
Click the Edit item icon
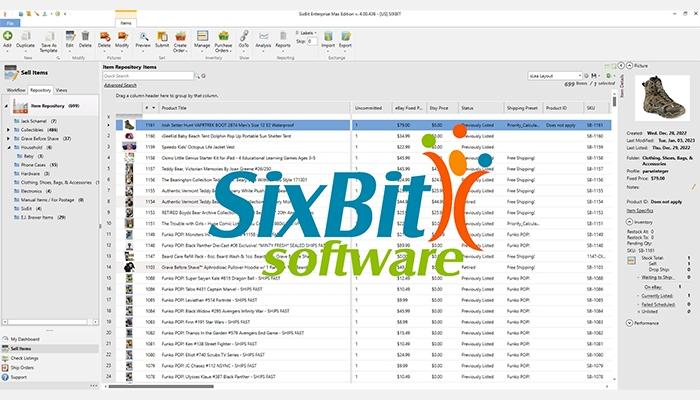[x=70, y=36]
